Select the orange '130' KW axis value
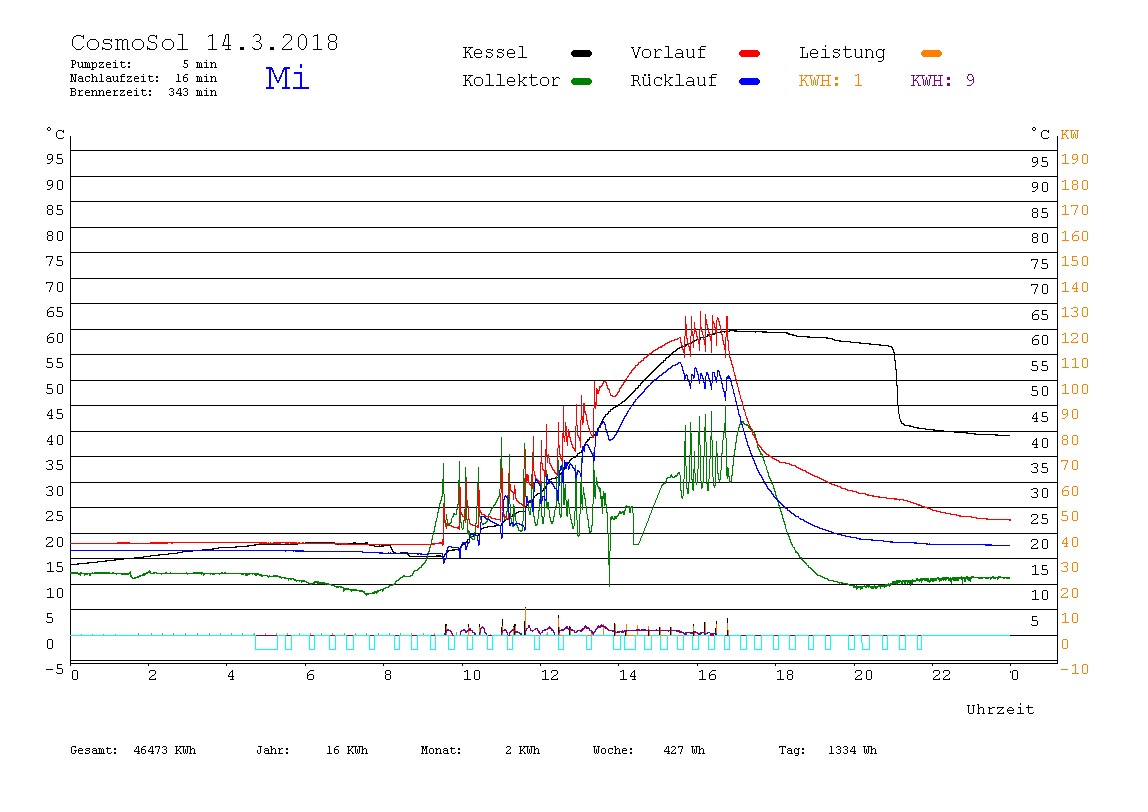Image resolution: width=1148 pixels, height=812 pixels. click(x=1075, y=313)
